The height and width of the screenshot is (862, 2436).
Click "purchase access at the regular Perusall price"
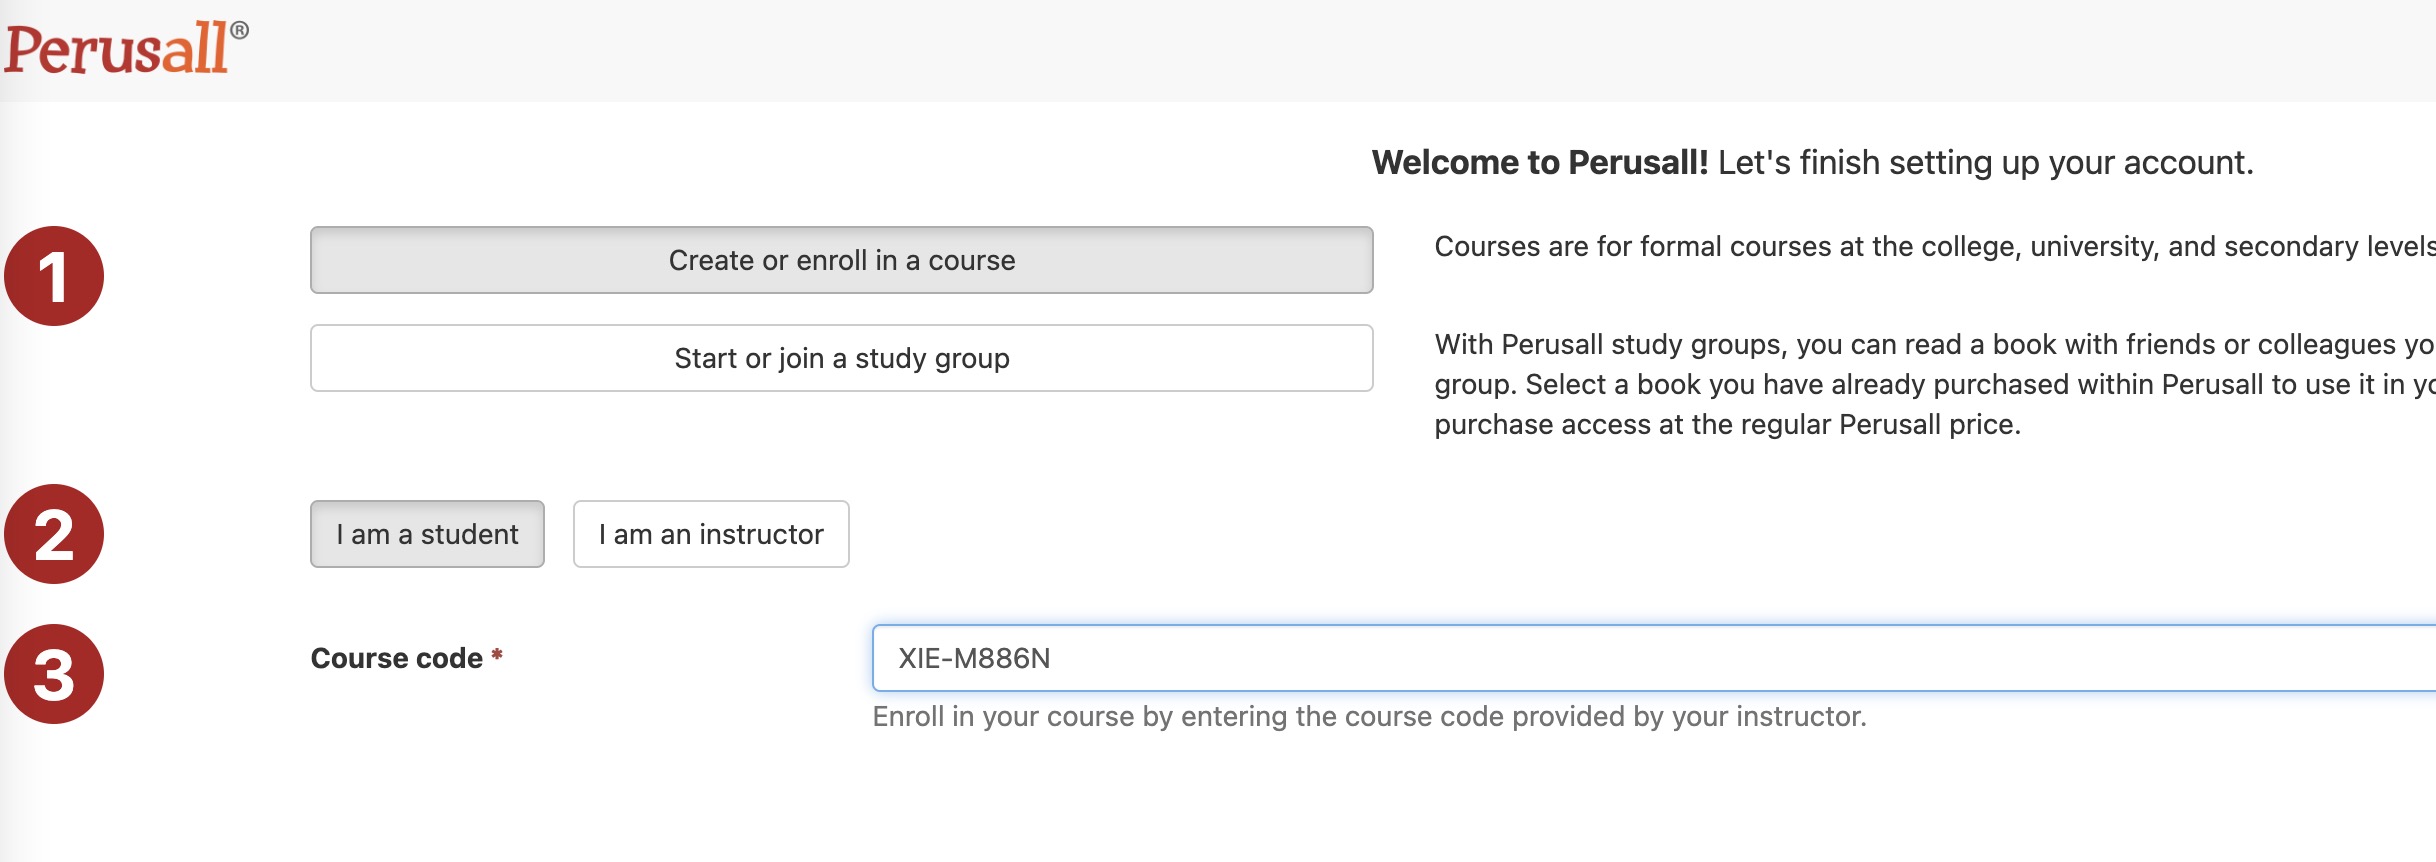(1727, 424)
